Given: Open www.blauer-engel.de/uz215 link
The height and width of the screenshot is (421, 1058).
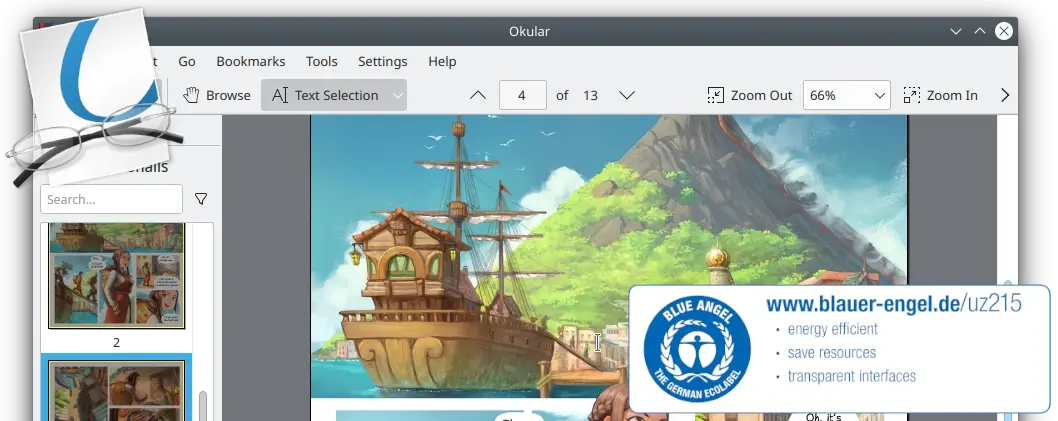Looking at the screenshot, I should tap(894, 304).
